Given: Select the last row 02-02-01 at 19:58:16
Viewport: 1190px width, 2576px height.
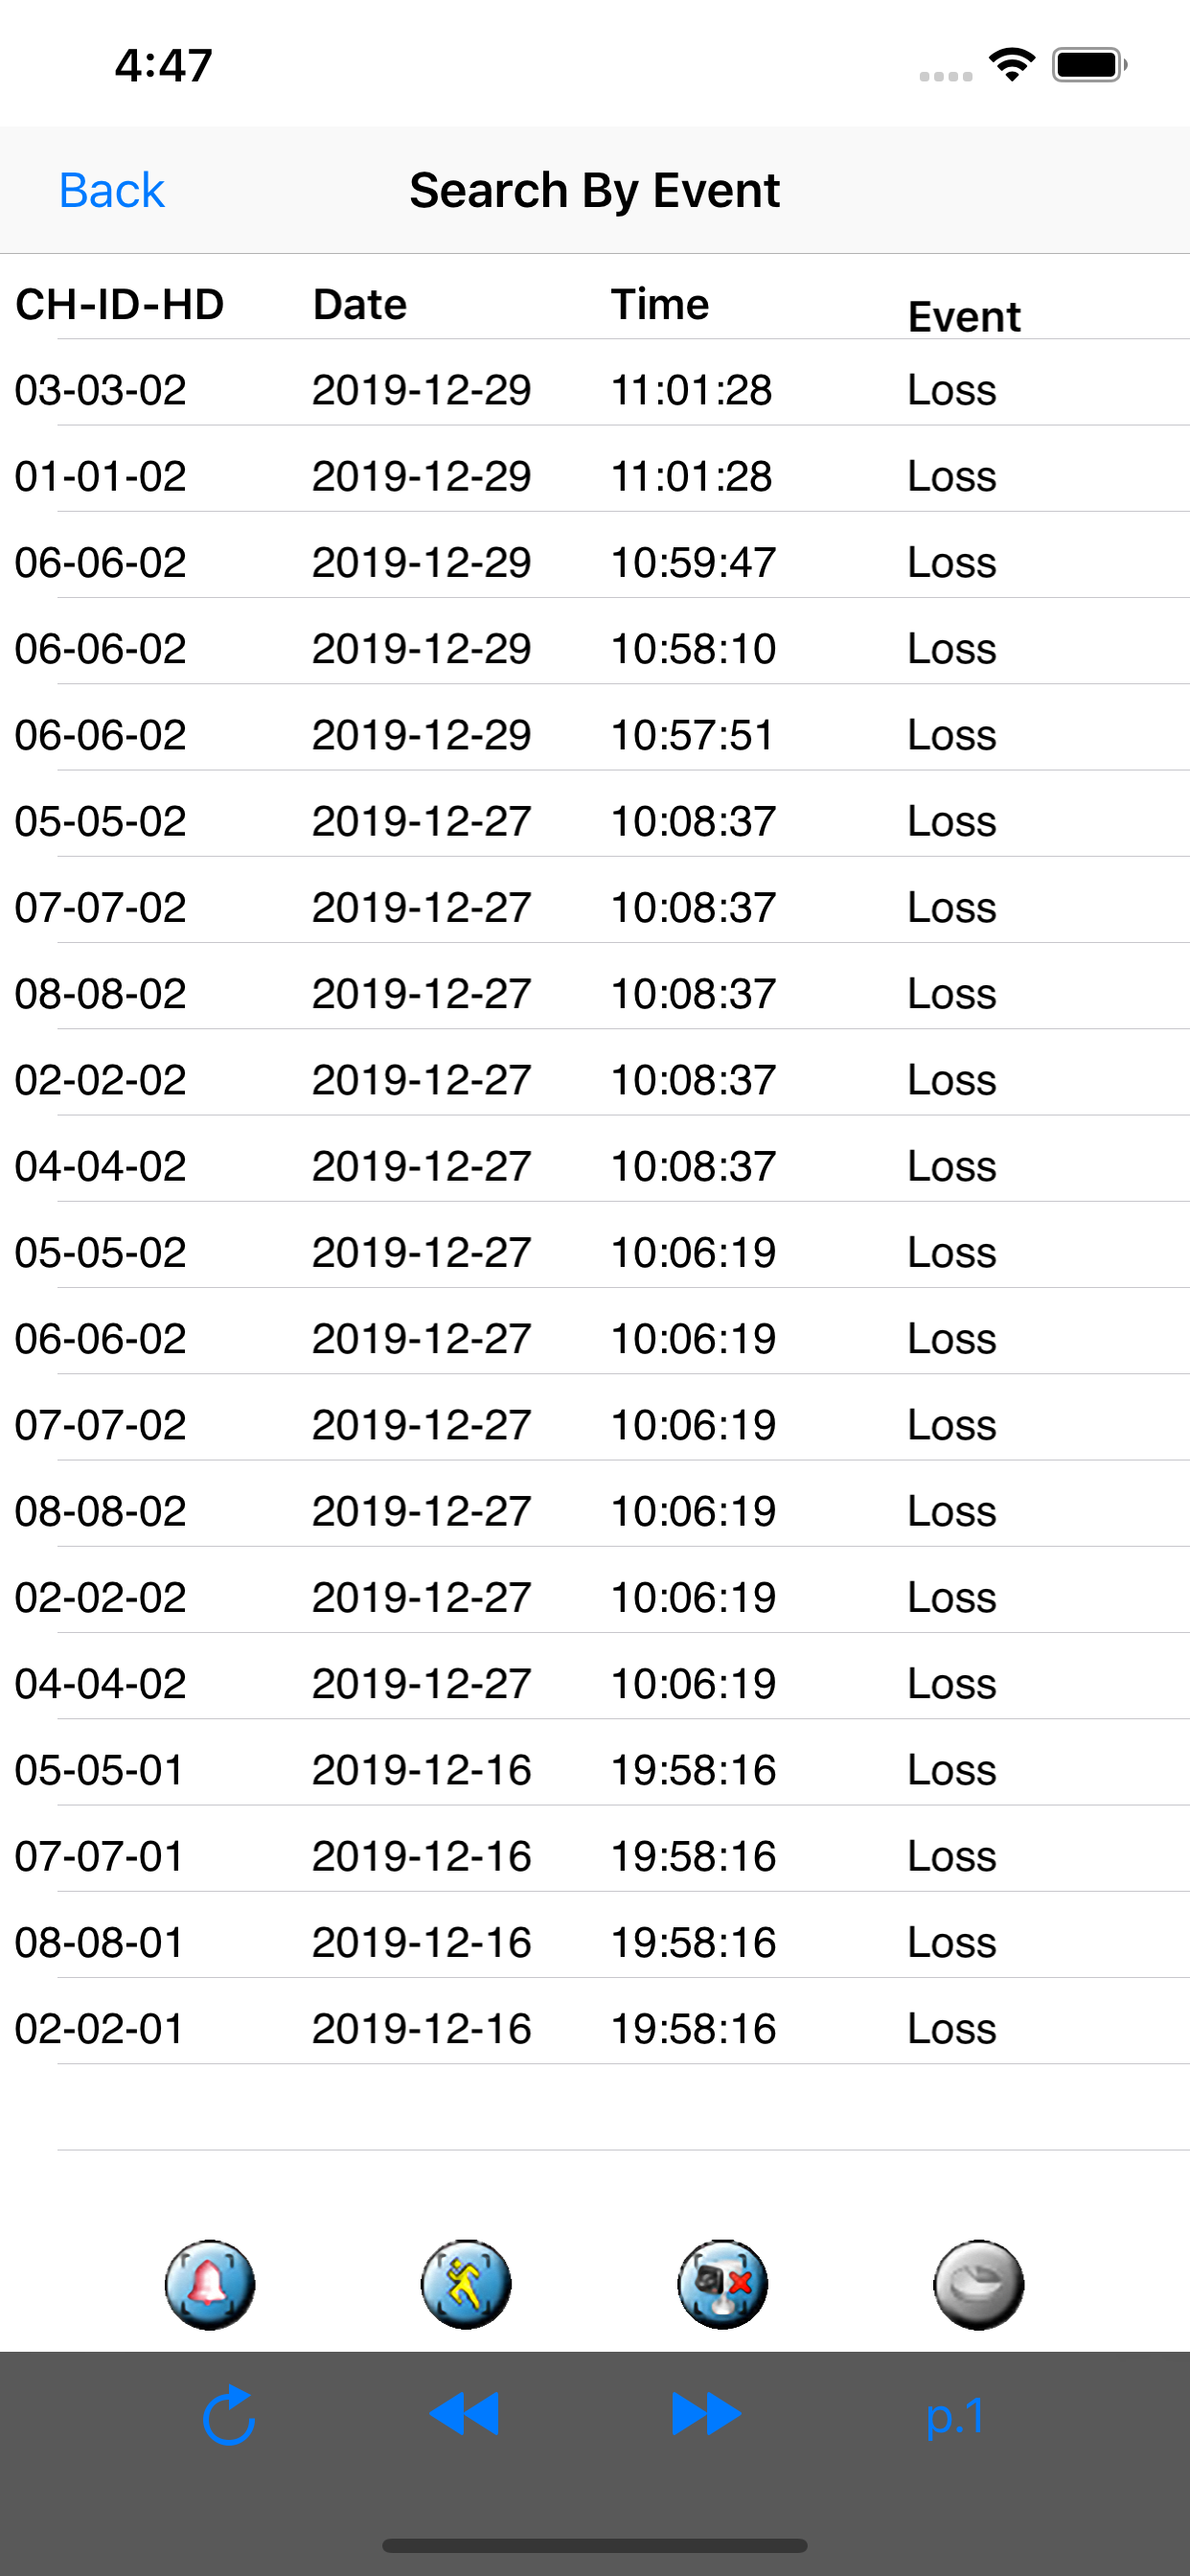Looking at the screenshot, I should (595, 2028).
